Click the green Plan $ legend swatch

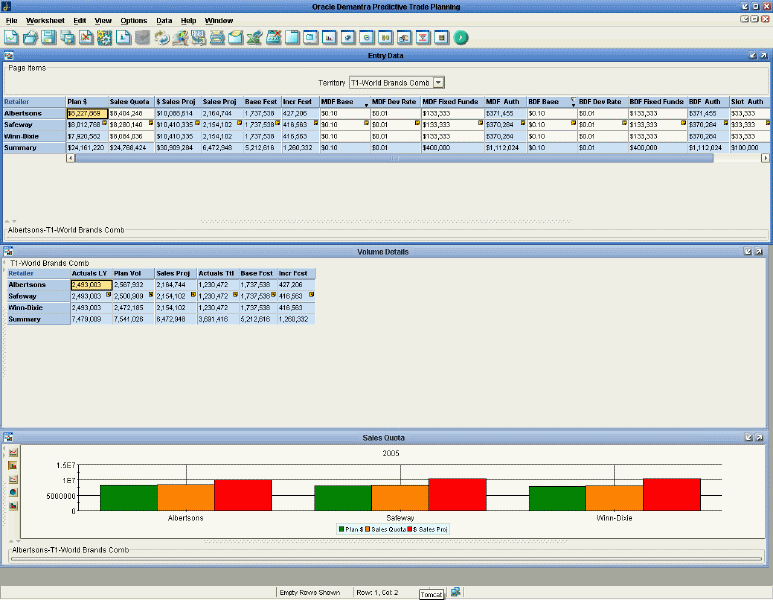pos(341,529)
